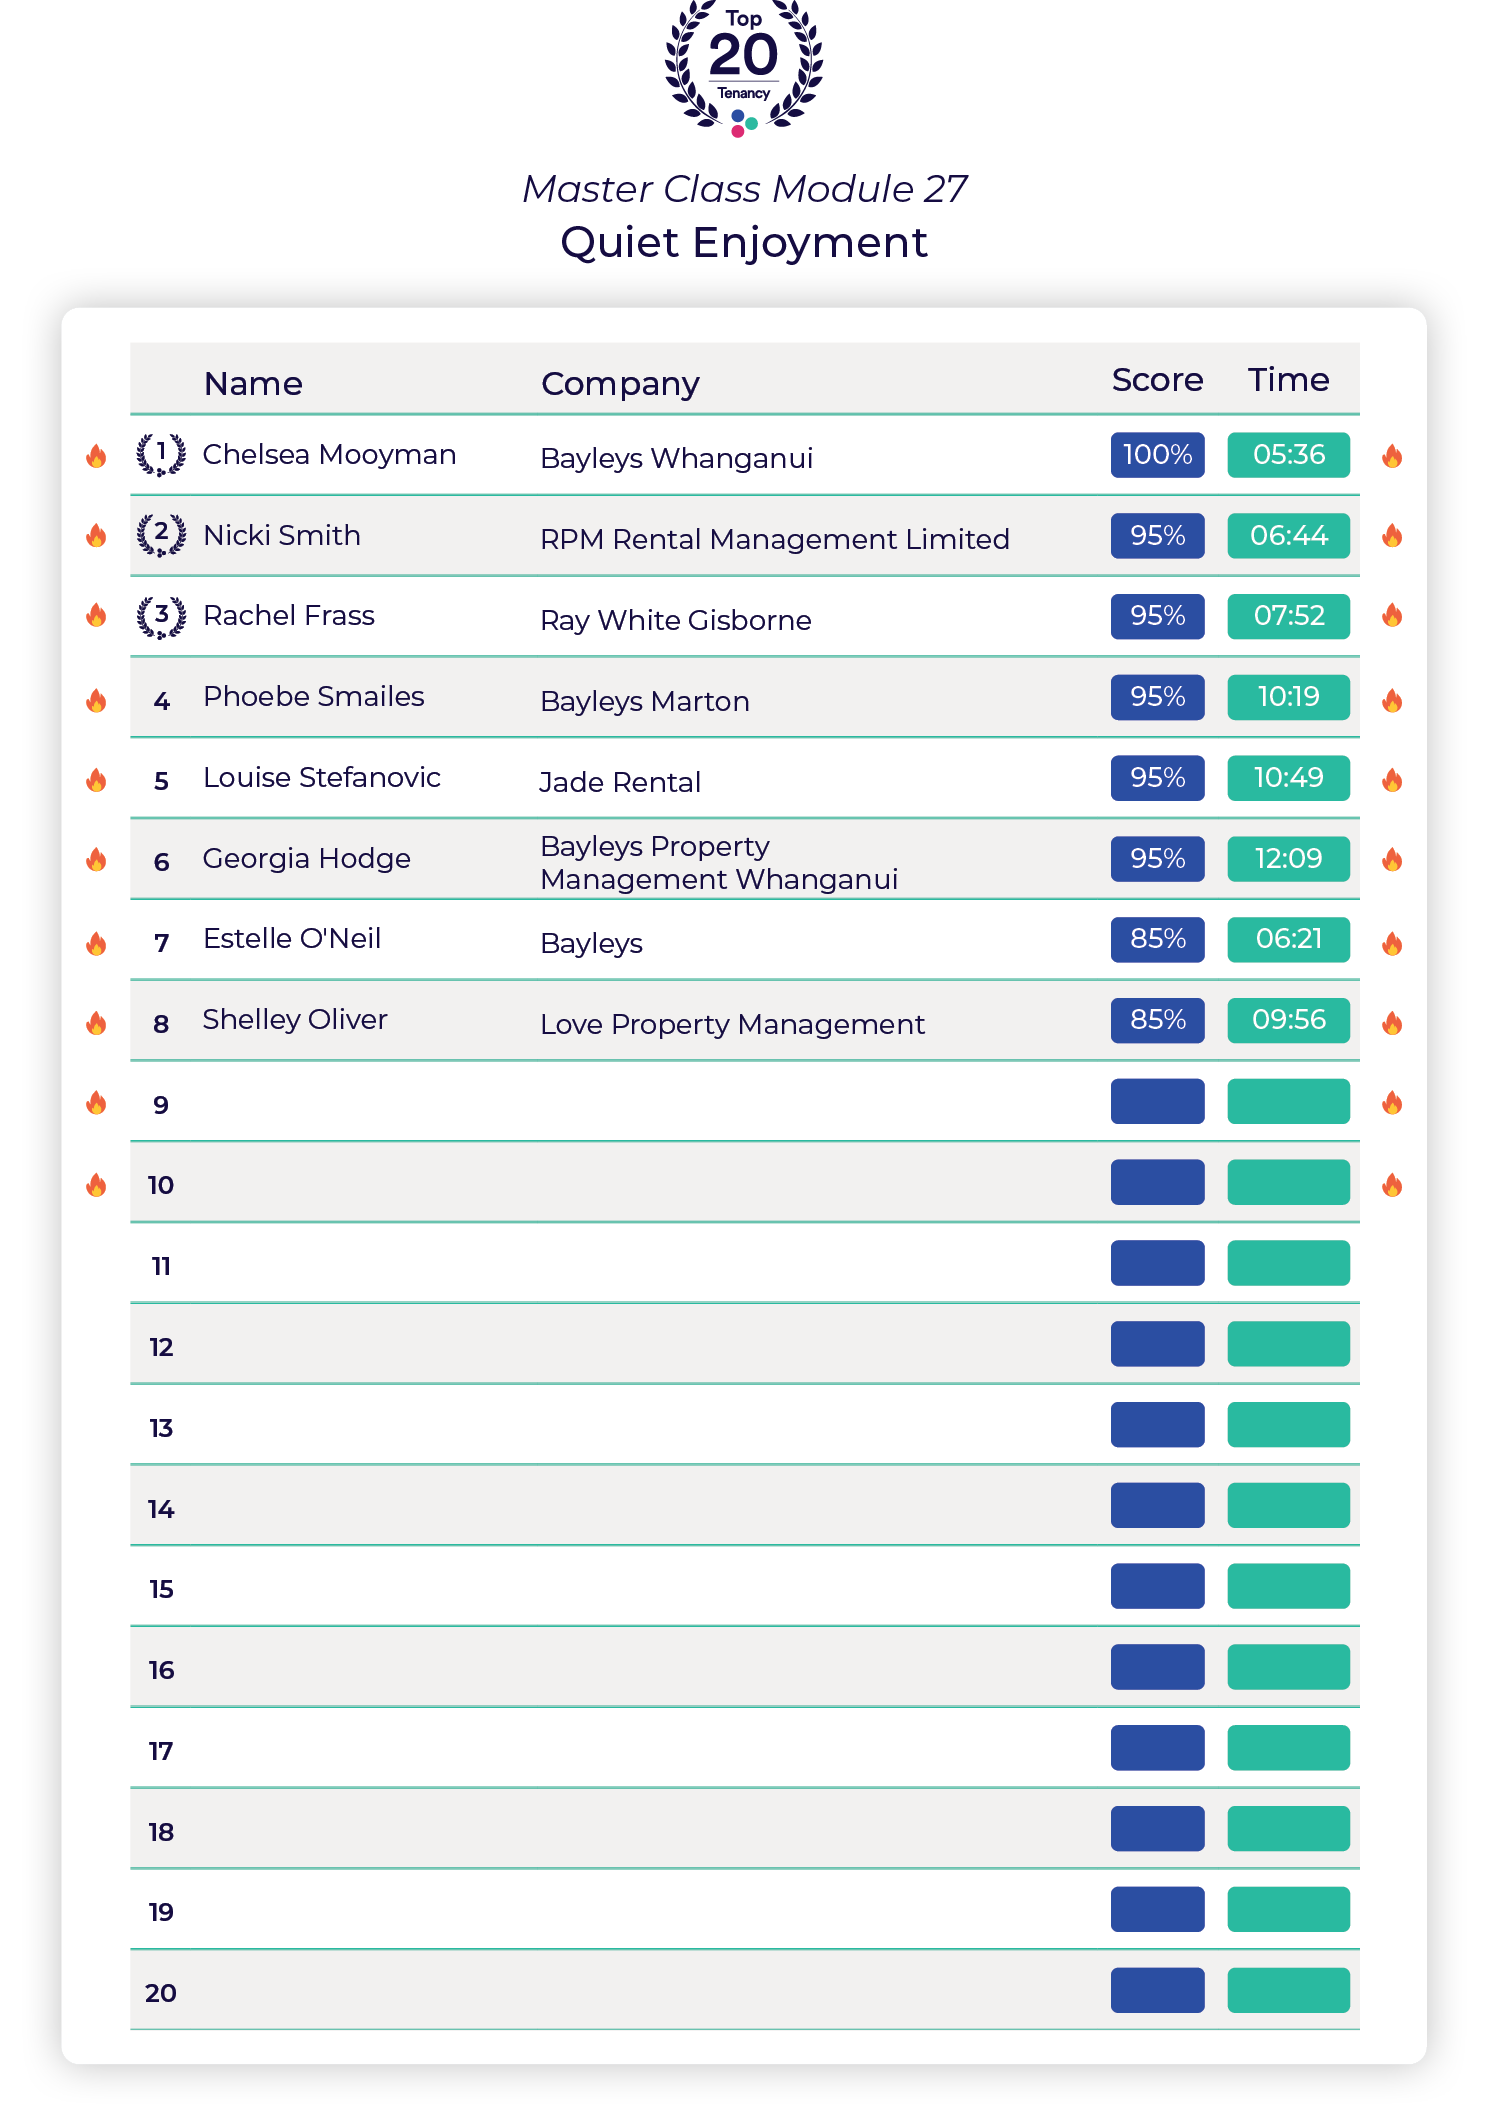Screen dimensions: 1488x2105
Task: Click Estelle O'Neil's 85% score badge
Action: point(1157,939)
